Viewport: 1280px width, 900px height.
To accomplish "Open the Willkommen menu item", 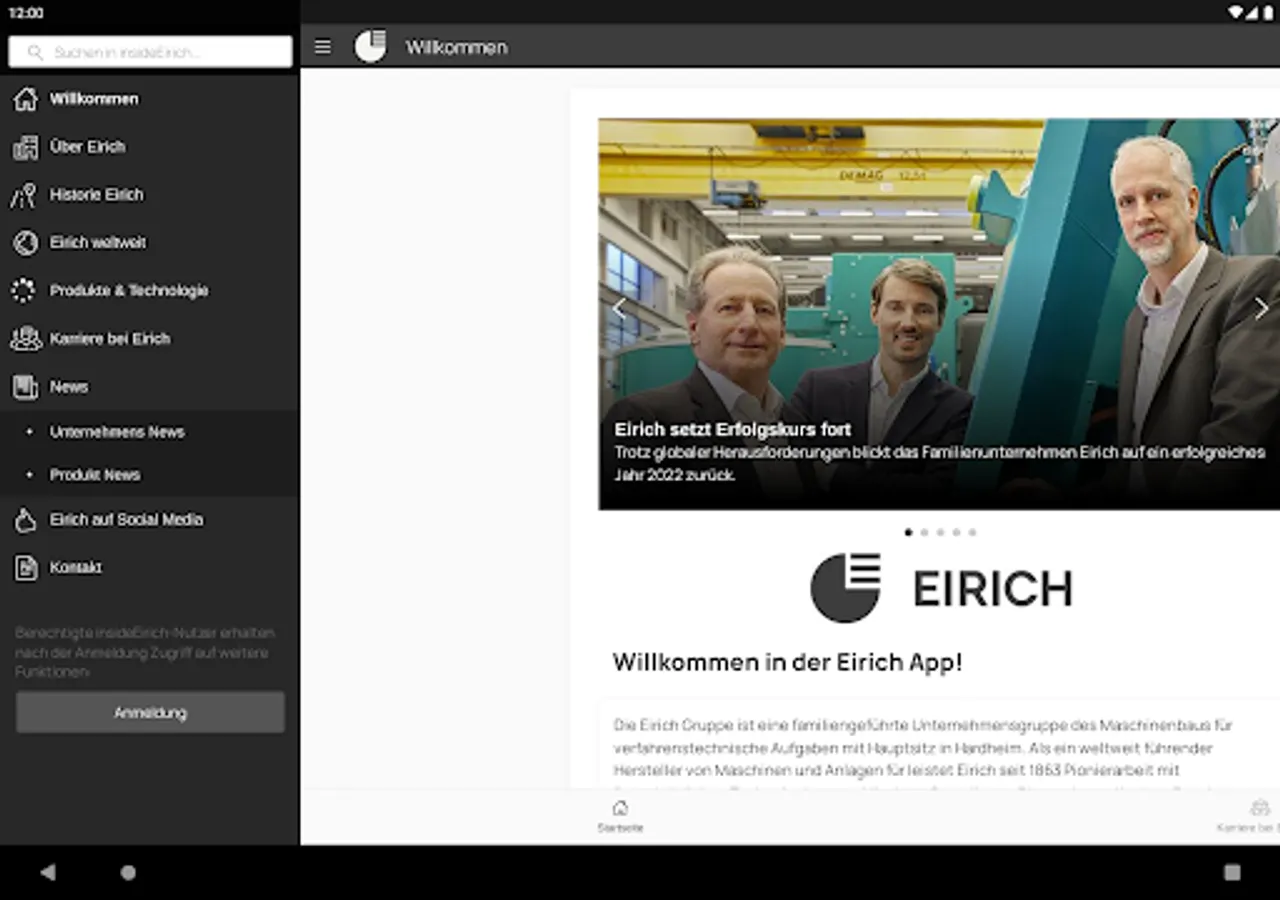I will (x=150, y=99).
